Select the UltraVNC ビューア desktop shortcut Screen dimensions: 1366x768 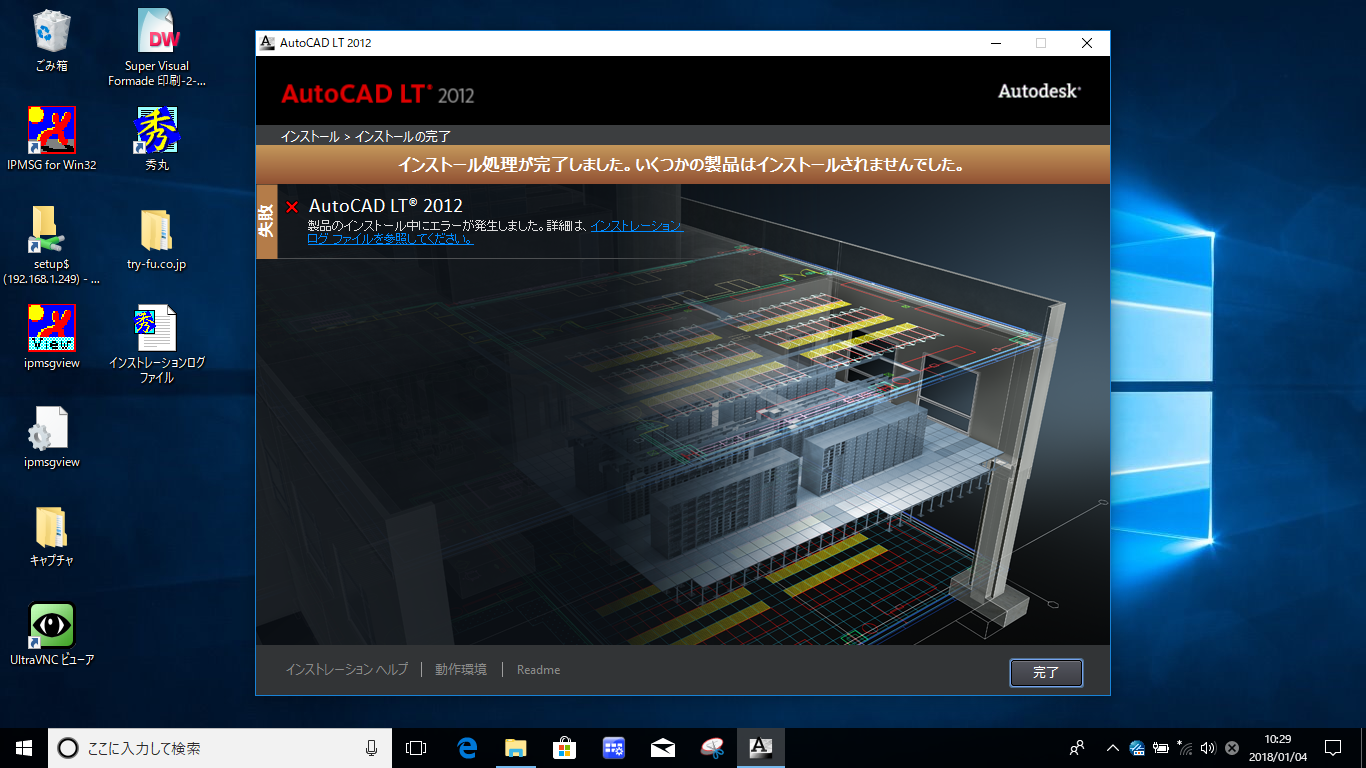[51, 634]
